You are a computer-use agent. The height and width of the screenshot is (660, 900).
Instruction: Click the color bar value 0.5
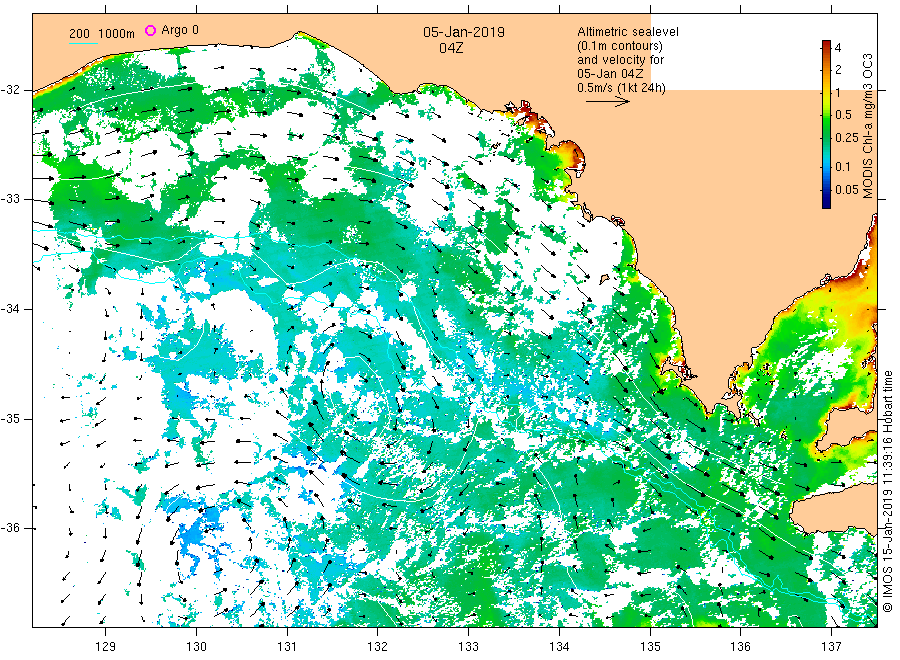[x=843, y=114]
